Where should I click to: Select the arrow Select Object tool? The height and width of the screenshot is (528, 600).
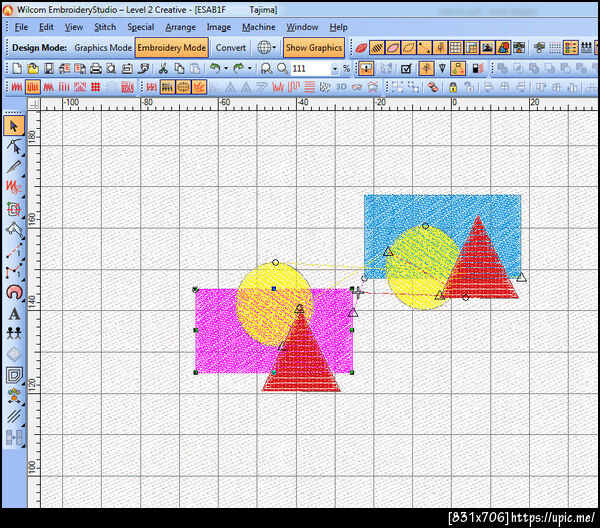(14, 126)
